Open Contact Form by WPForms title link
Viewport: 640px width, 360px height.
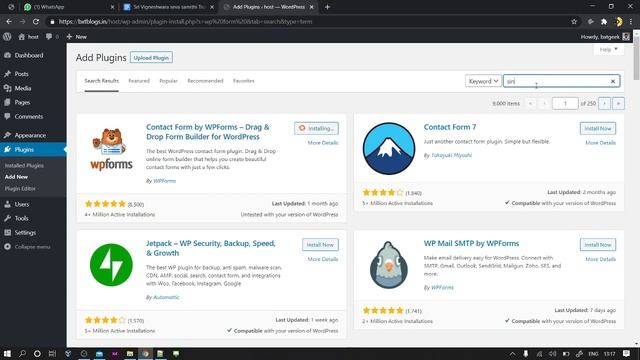click(208, 132)
